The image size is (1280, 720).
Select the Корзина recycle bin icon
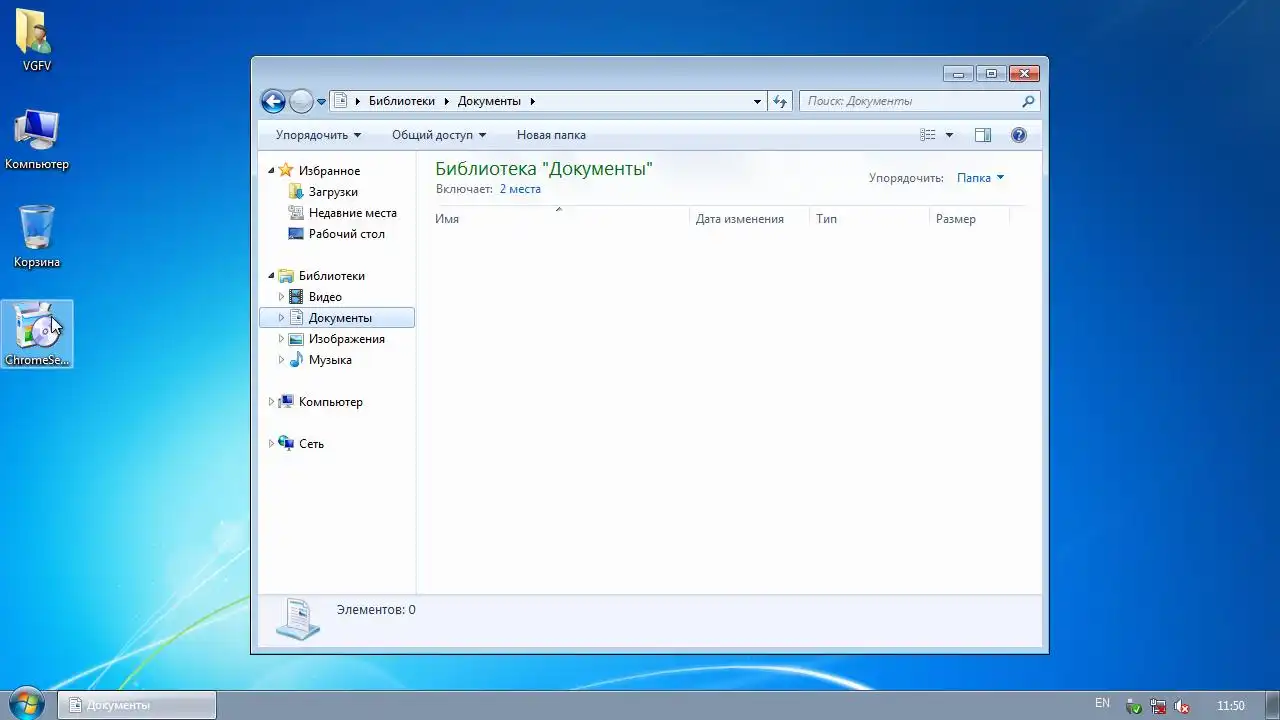click(x=37, y=236)
